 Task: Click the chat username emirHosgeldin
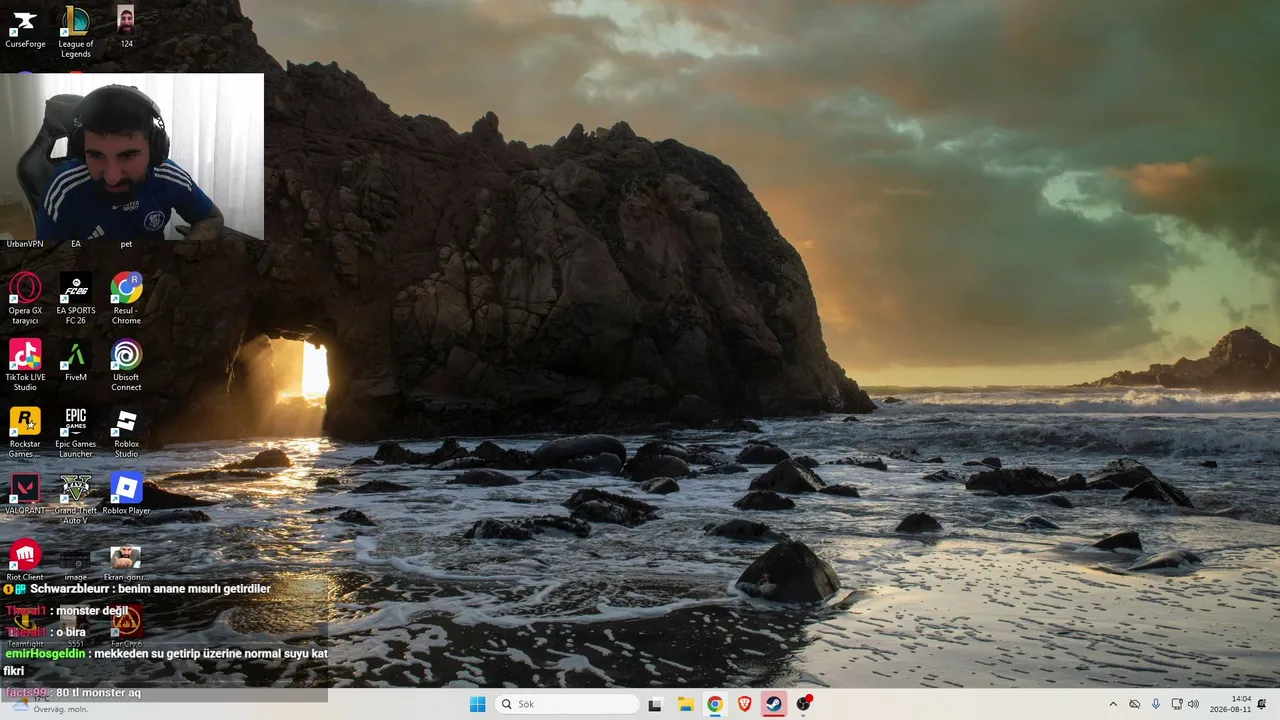coord(45,654)
